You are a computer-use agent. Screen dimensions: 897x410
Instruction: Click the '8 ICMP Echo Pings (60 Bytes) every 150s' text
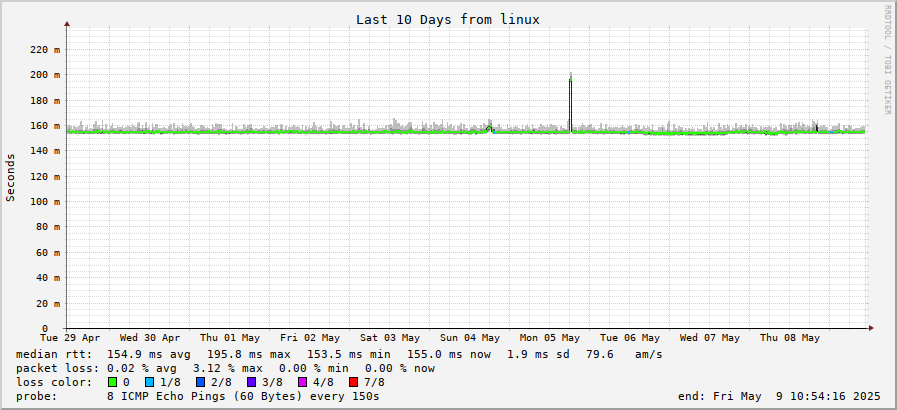(243, 396)
